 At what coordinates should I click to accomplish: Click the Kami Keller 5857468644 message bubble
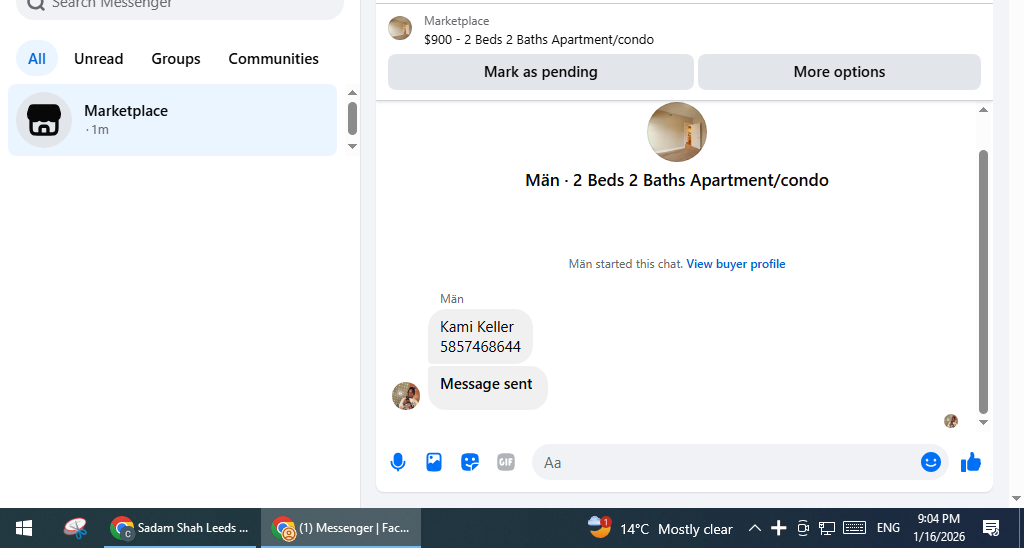480,336
